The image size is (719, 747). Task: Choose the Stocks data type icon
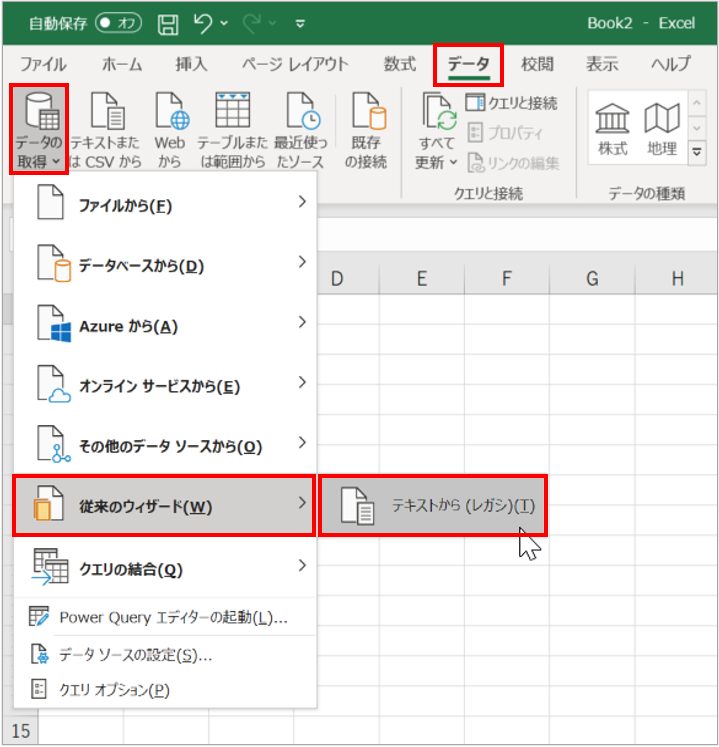pos(612,128)
